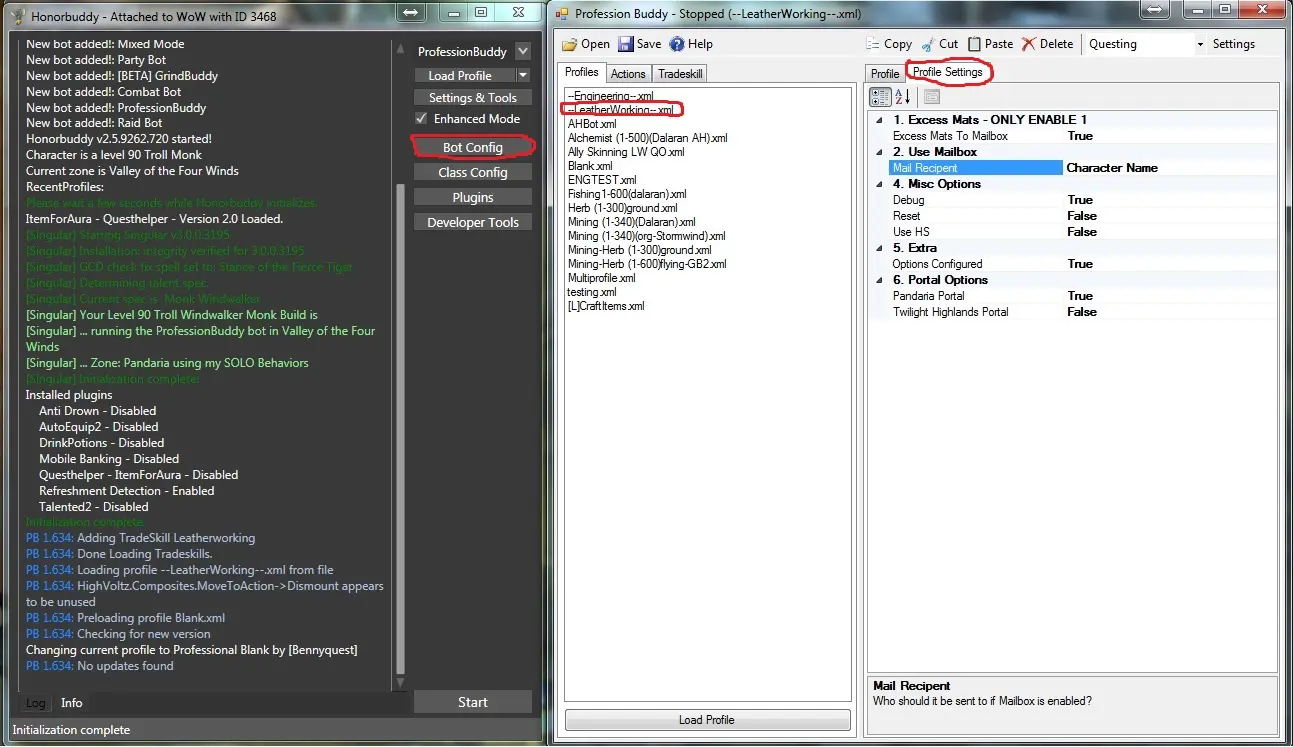This screenshot has width=1293, height=747.
Task: Open the Plugins window
Action: pyautogui.click(x=473, y=197)
